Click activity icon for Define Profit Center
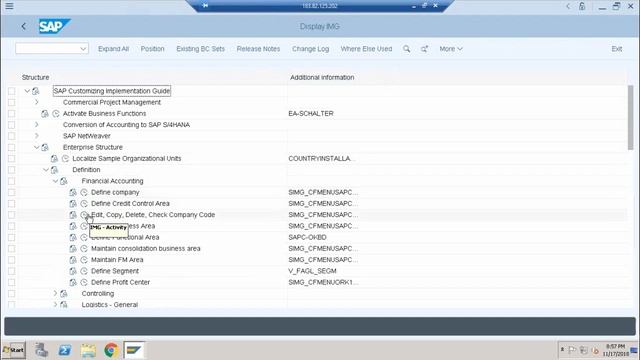 pos(84,282)
